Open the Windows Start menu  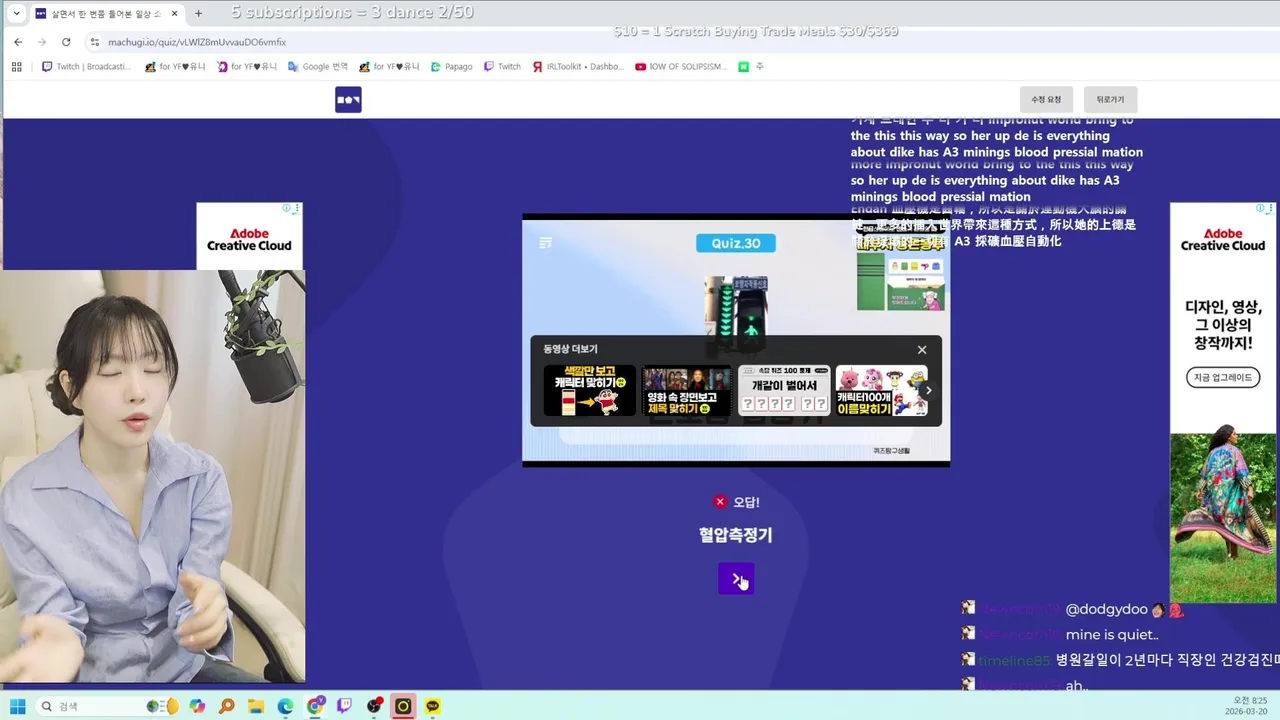[x=18, y=706]
